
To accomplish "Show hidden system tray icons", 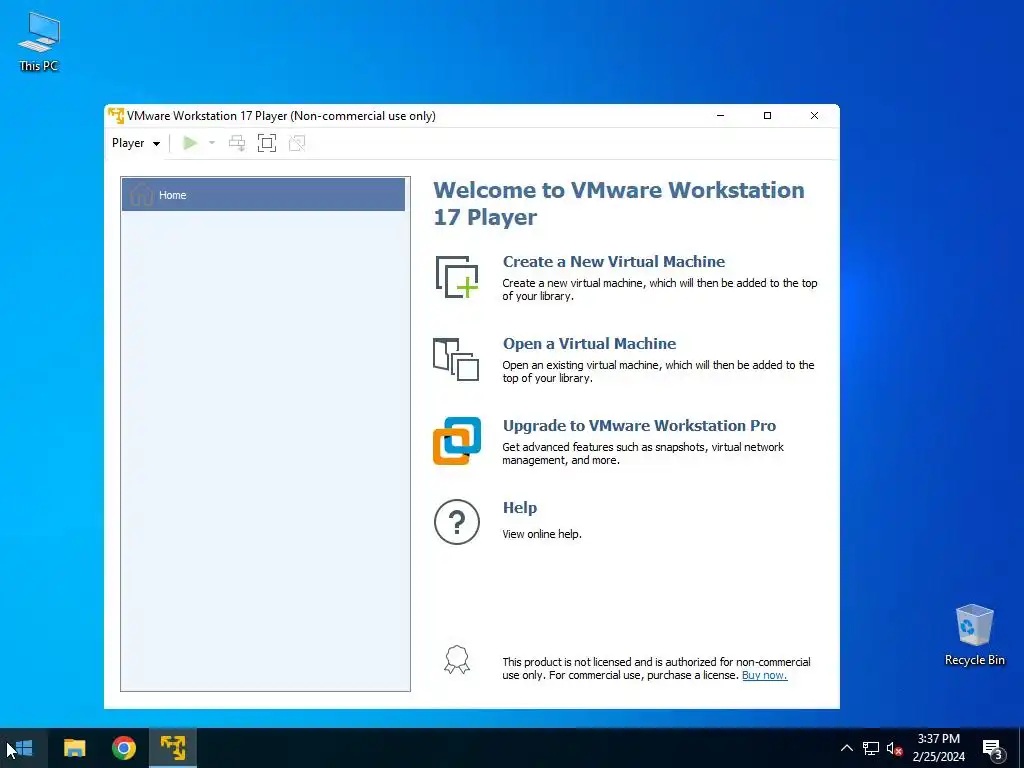I will tap(846, 748).
